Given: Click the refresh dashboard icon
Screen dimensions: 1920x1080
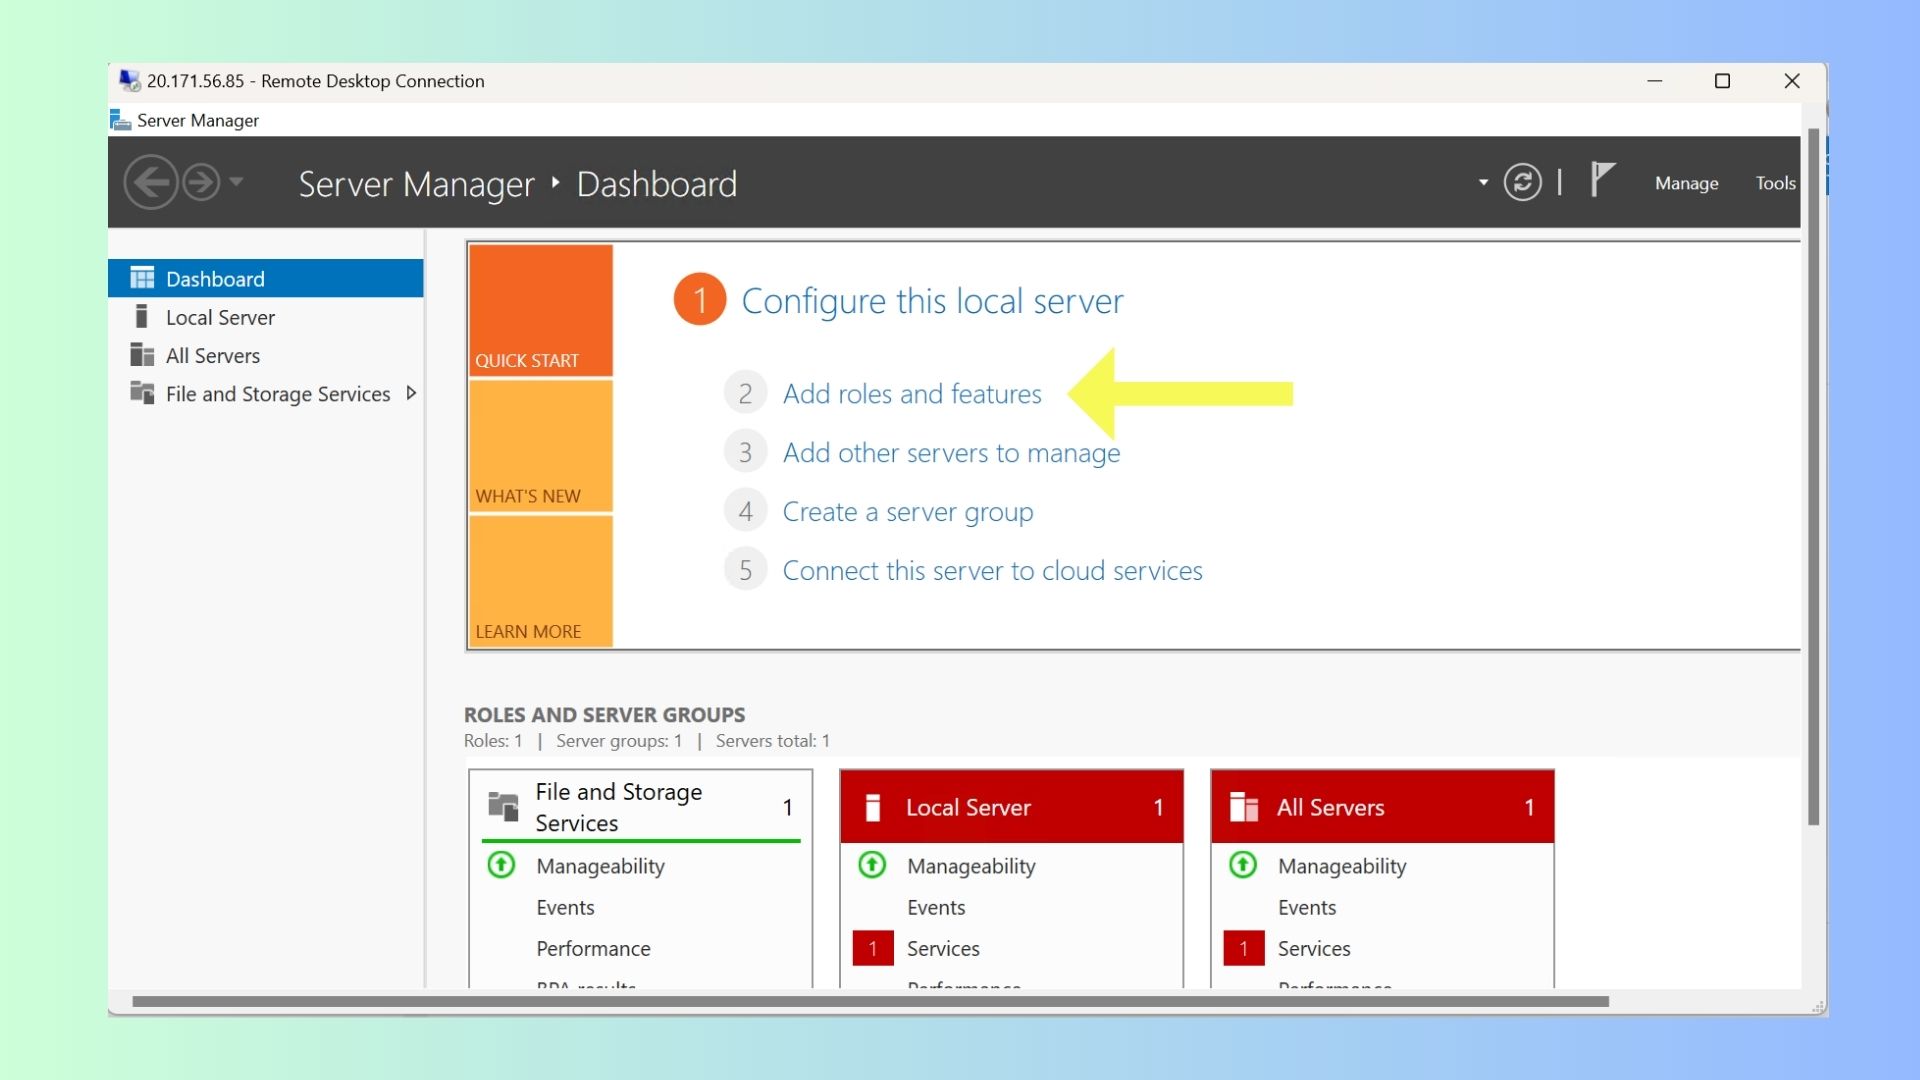Looking at the screenshot, I should click(x=1522, y=183).
